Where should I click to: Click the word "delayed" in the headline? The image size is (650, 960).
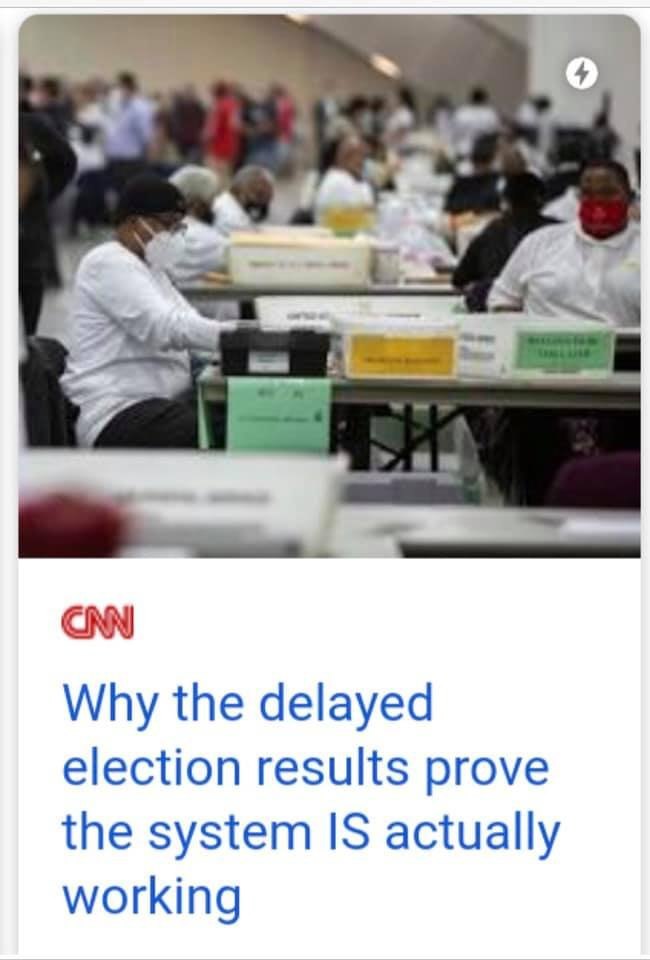(x=346, y=705)
